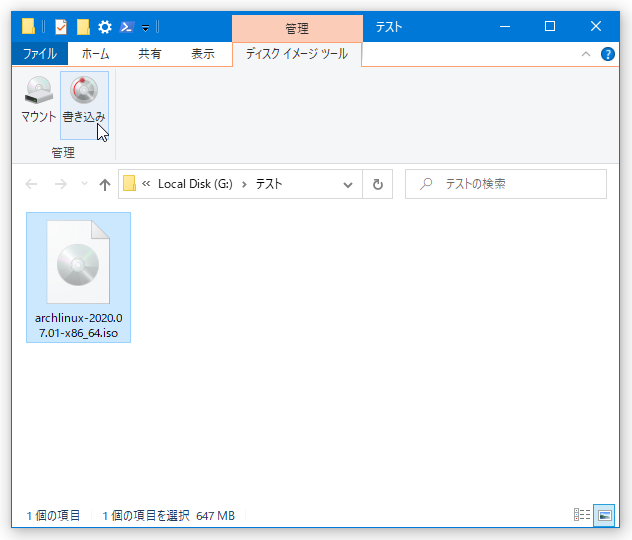Viewport: 632px width, 540px height.
Task: Click the folder icon in title bar corner
Action: [x=28, y=27]
